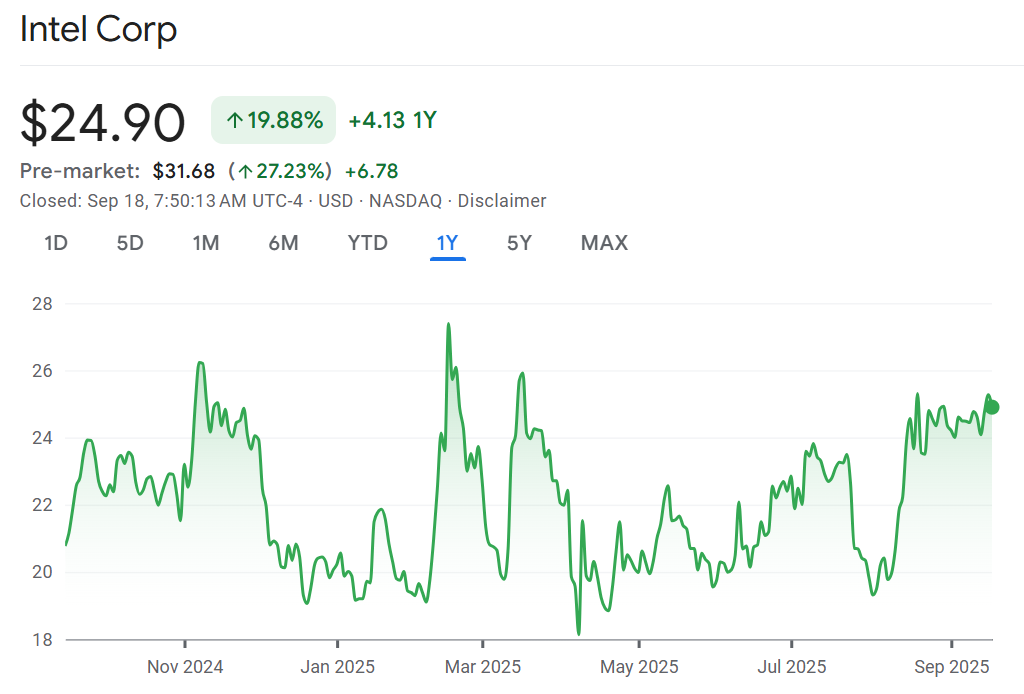This screenshot has height=694, width=1024.
Task: Click the green current-price dot on chart
Action: [991, 407]
